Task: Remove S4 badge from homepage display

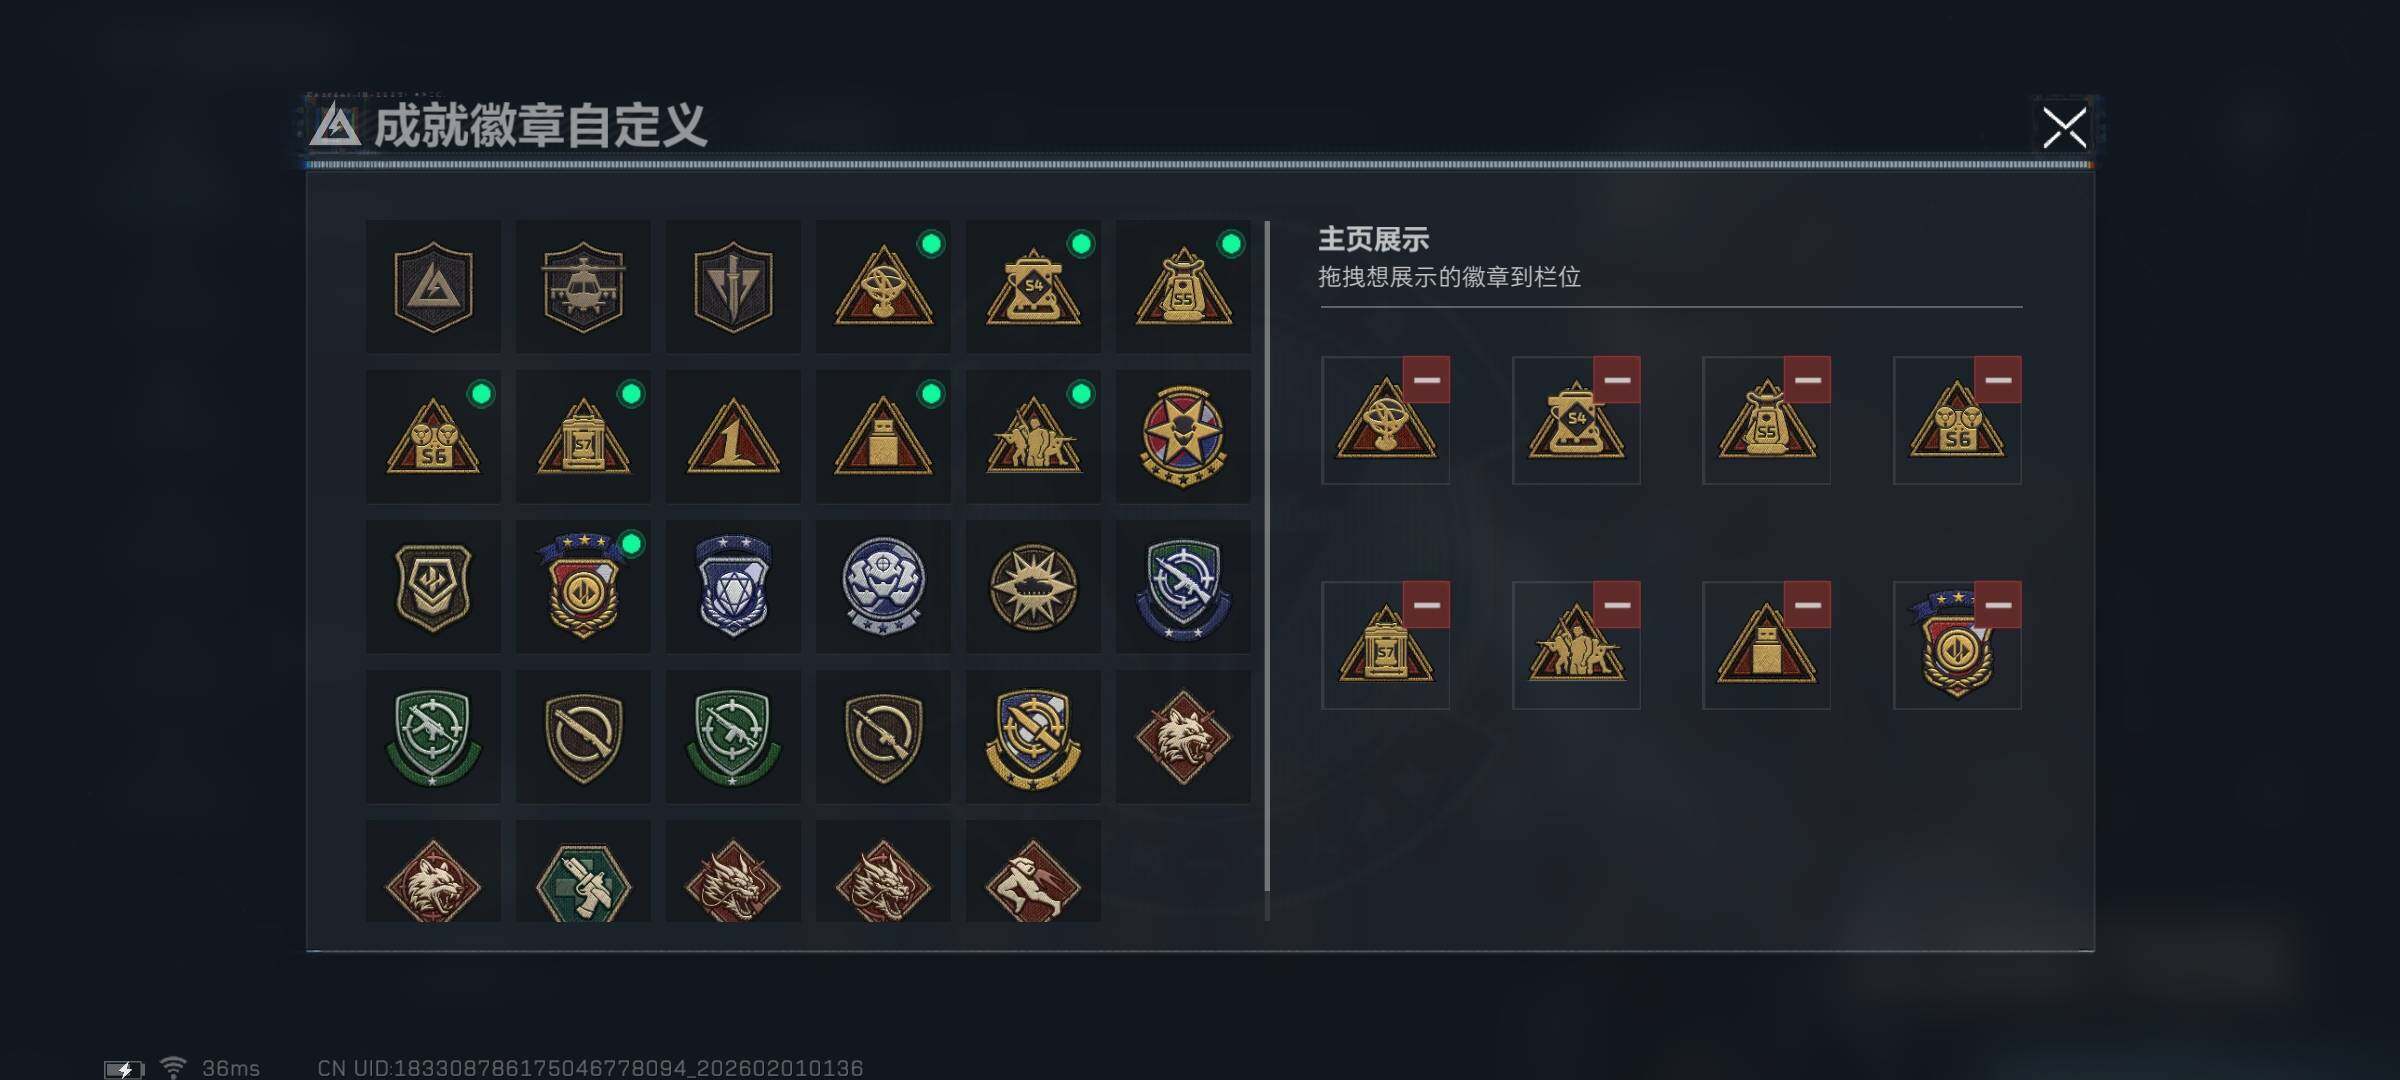Action: pos(1617,380)
